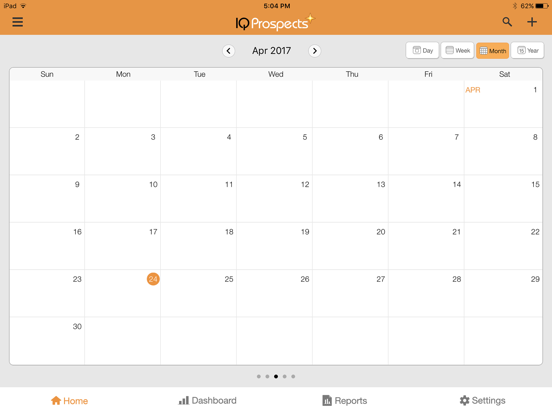Screen dimensions: 552x414
Task: Tap the Wi-Fi status icon
Action: pos(23,6)
